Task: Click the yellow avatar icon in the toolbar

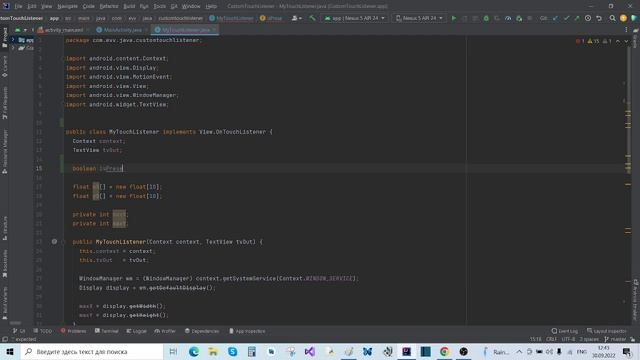Action: click(x=623, y=18)
